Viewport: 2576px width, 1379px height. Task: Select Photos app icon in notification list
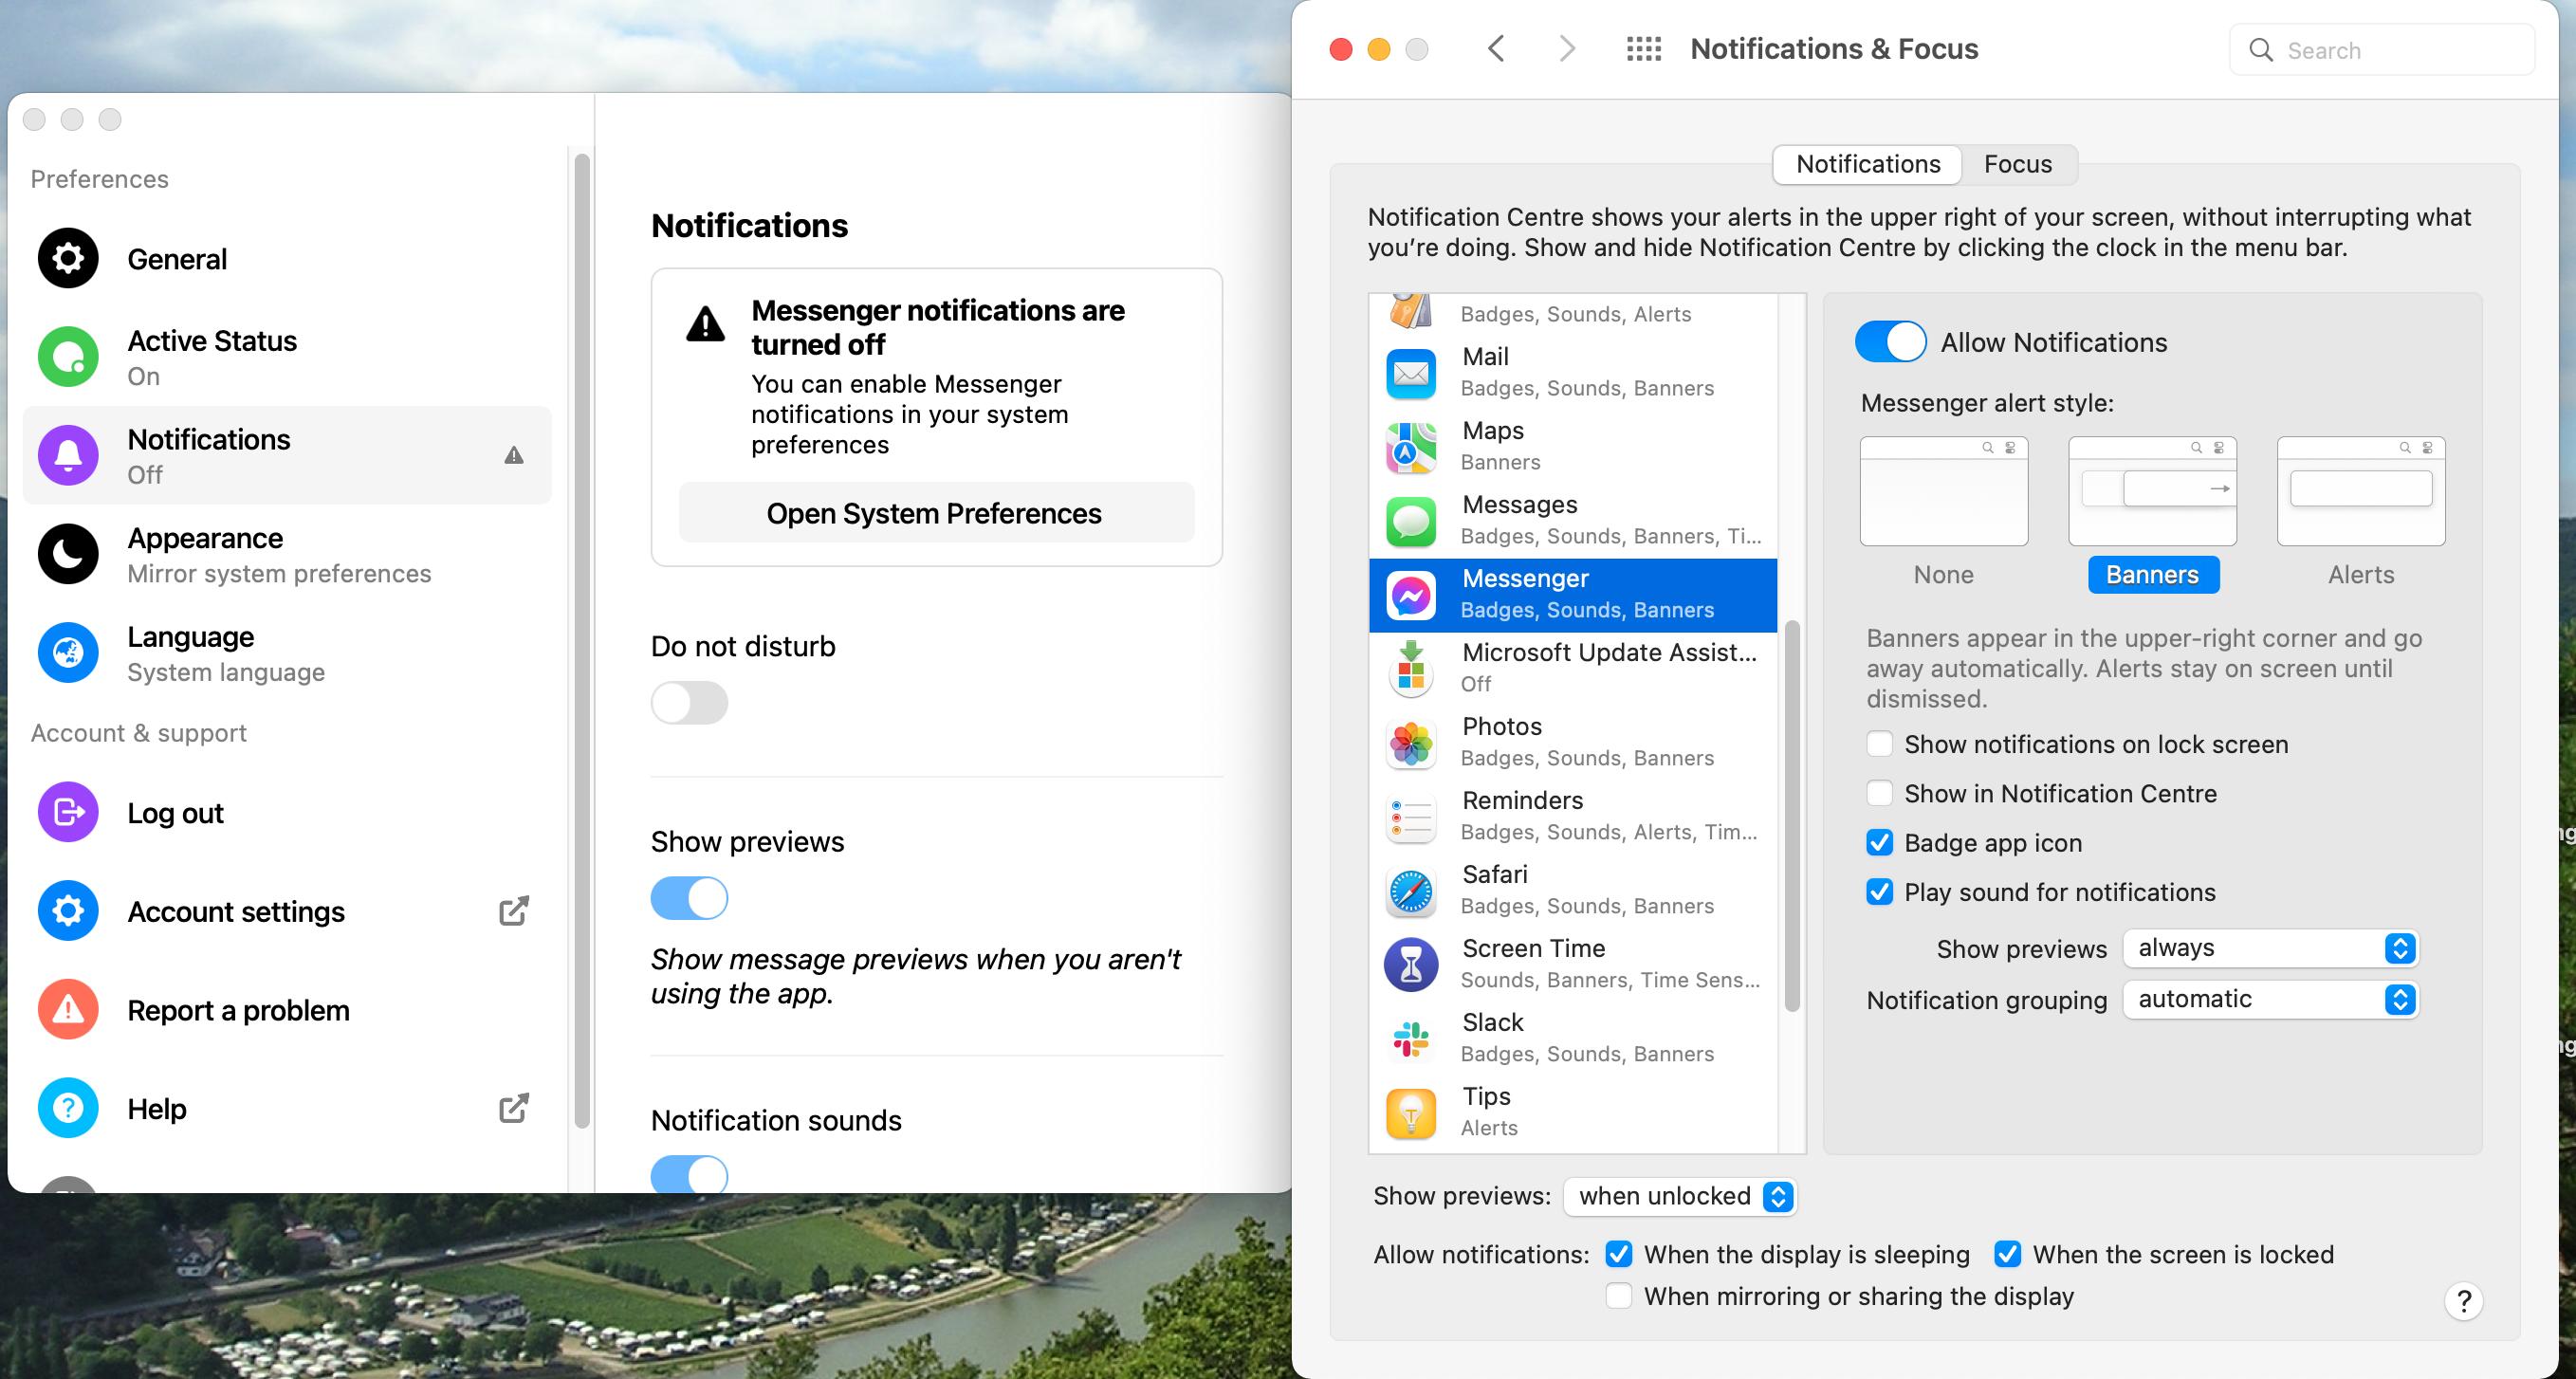pos(1411,744)
